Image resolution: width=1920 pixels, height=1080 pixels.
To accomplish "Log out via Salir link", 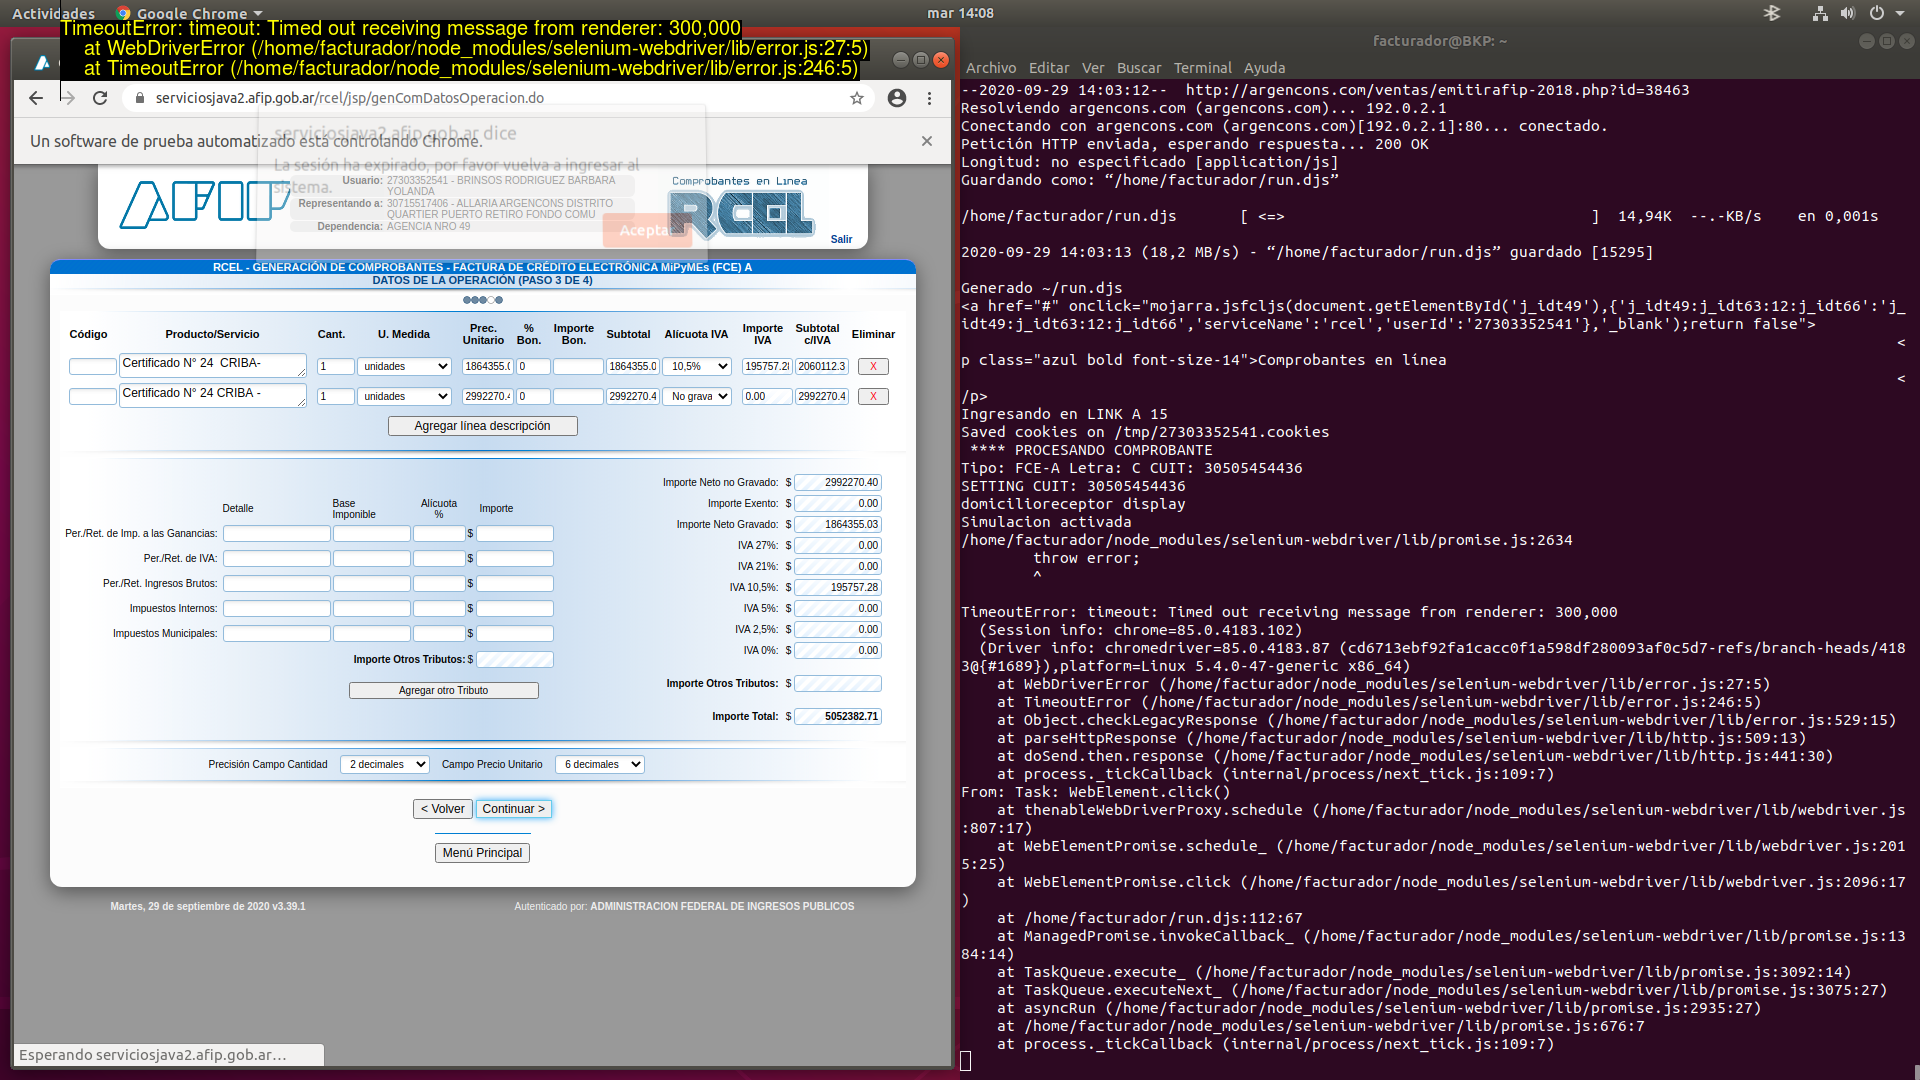I will (841, 239).
